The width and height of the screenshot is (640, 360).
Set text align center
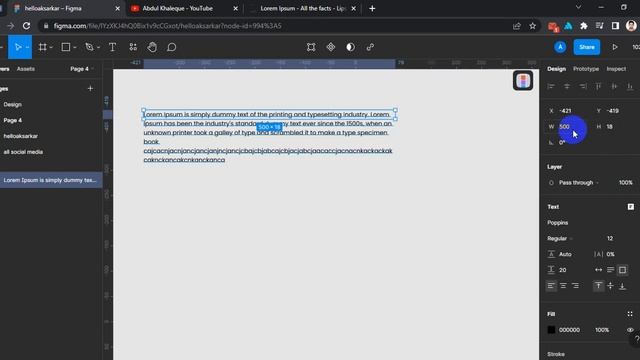click(563, 286)
